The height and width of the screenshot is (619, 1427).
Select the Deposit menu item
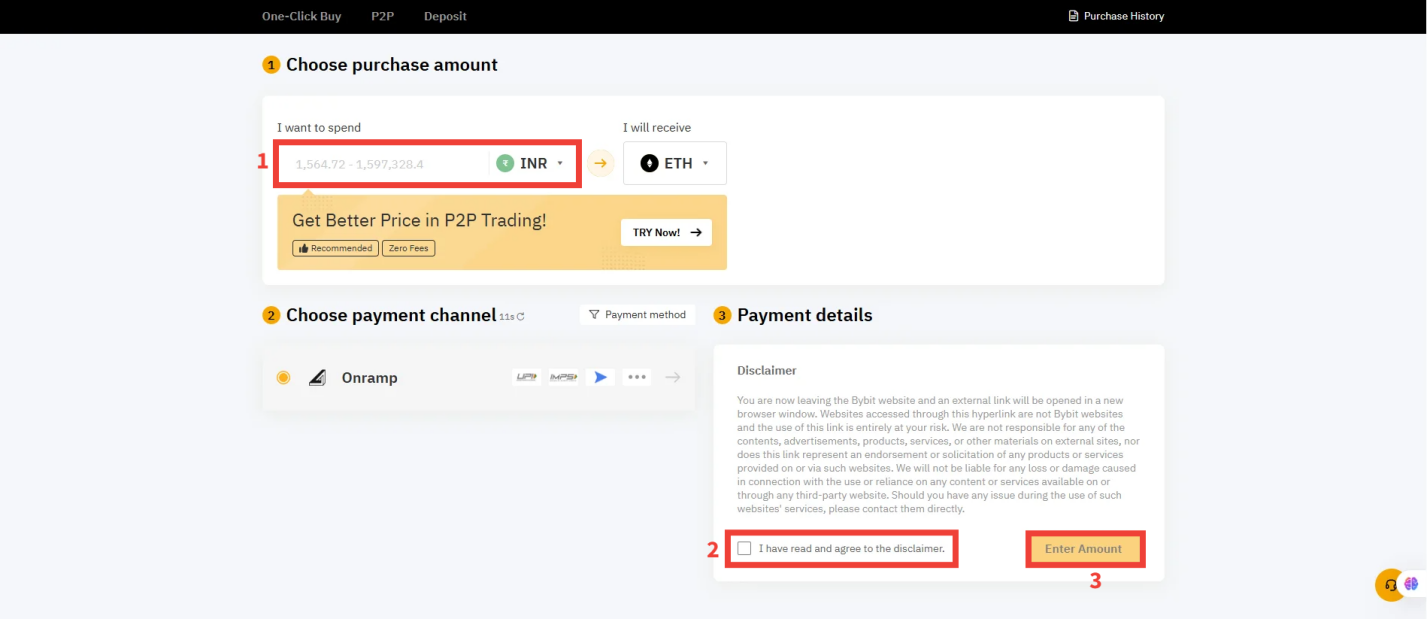pyautogui.click(x=444, y=16)
